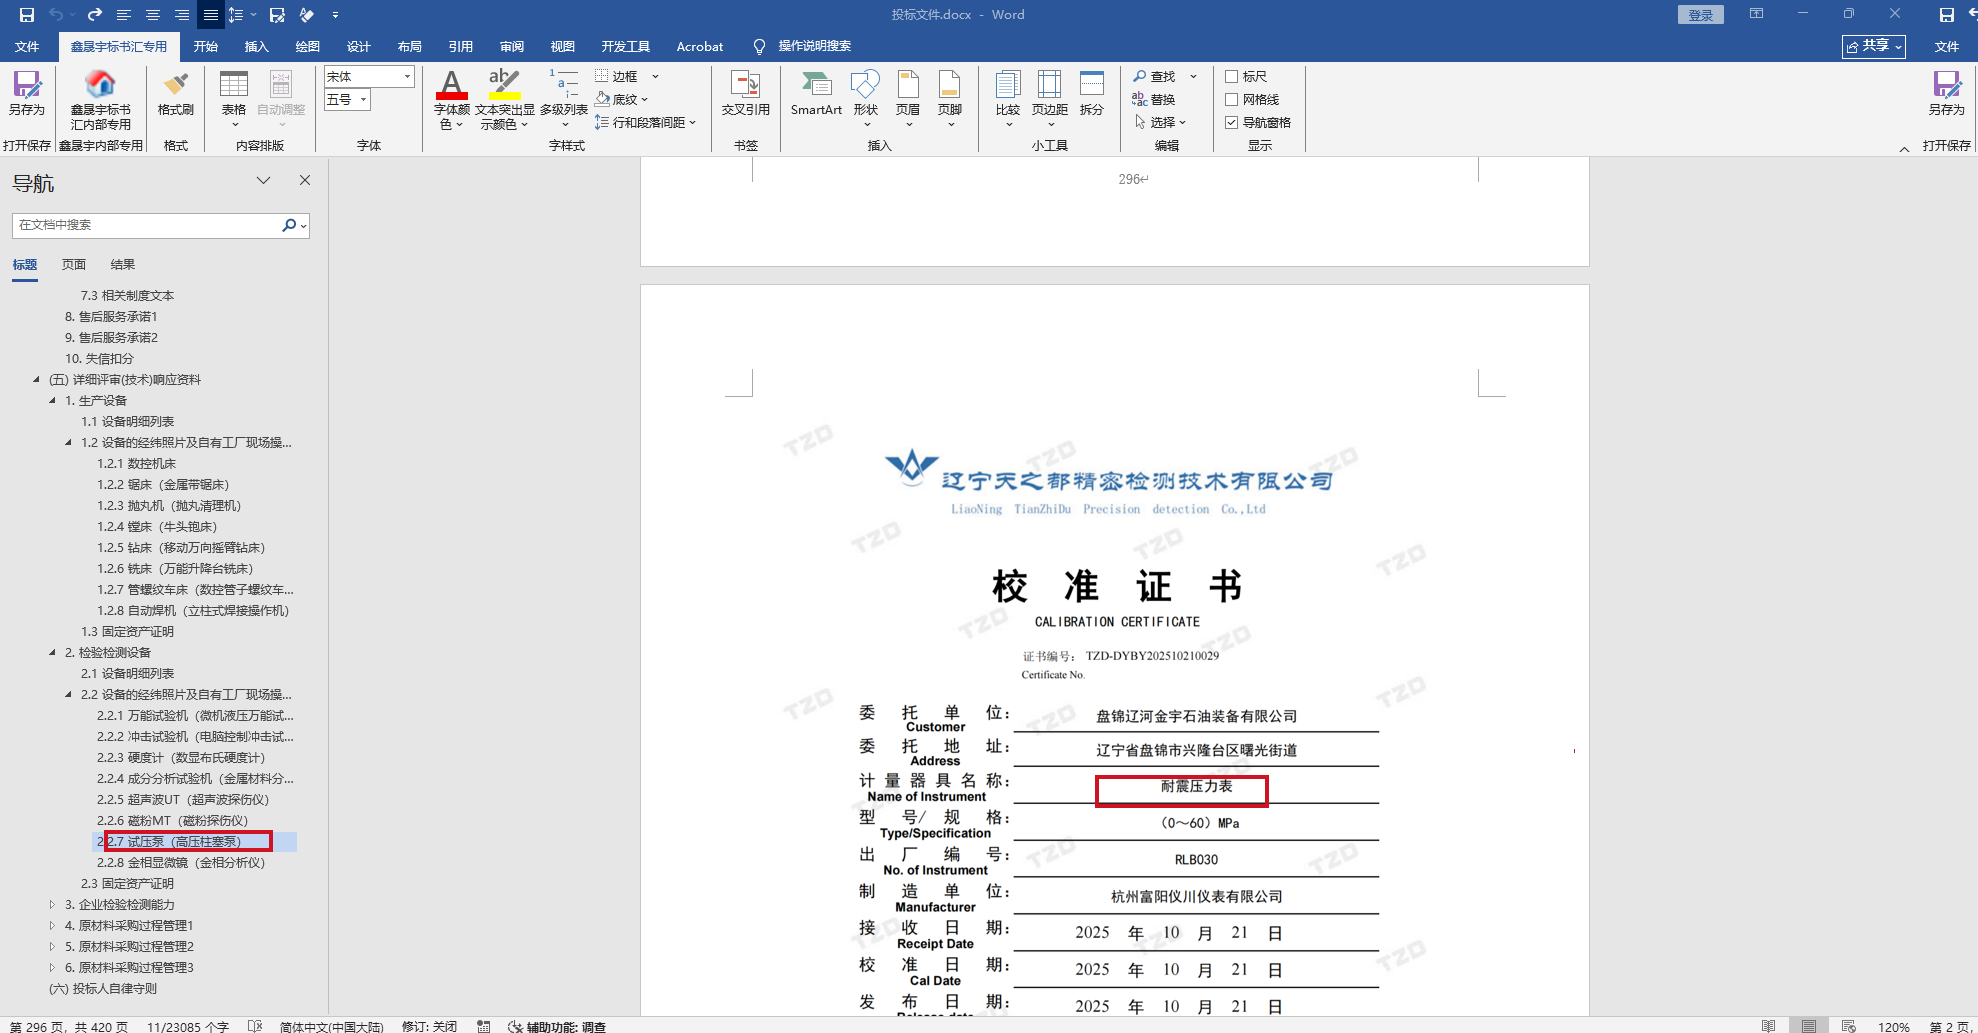This screenshot has width=1978, height=1033.
Task: Click the 替换 replace button
Action: click(x=1154, y=100)
